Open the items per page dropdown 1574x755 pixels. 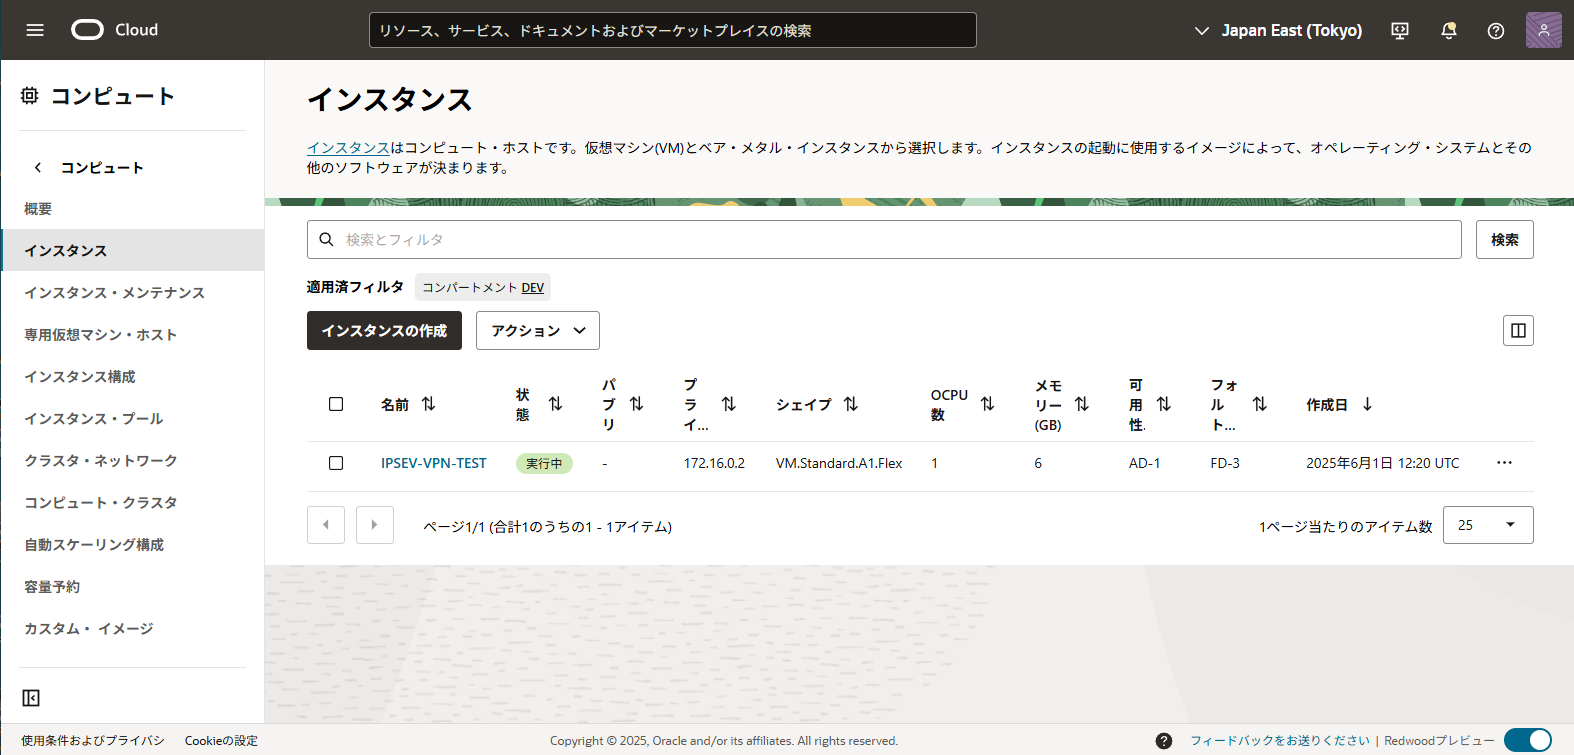click(x=1488, y=525)
